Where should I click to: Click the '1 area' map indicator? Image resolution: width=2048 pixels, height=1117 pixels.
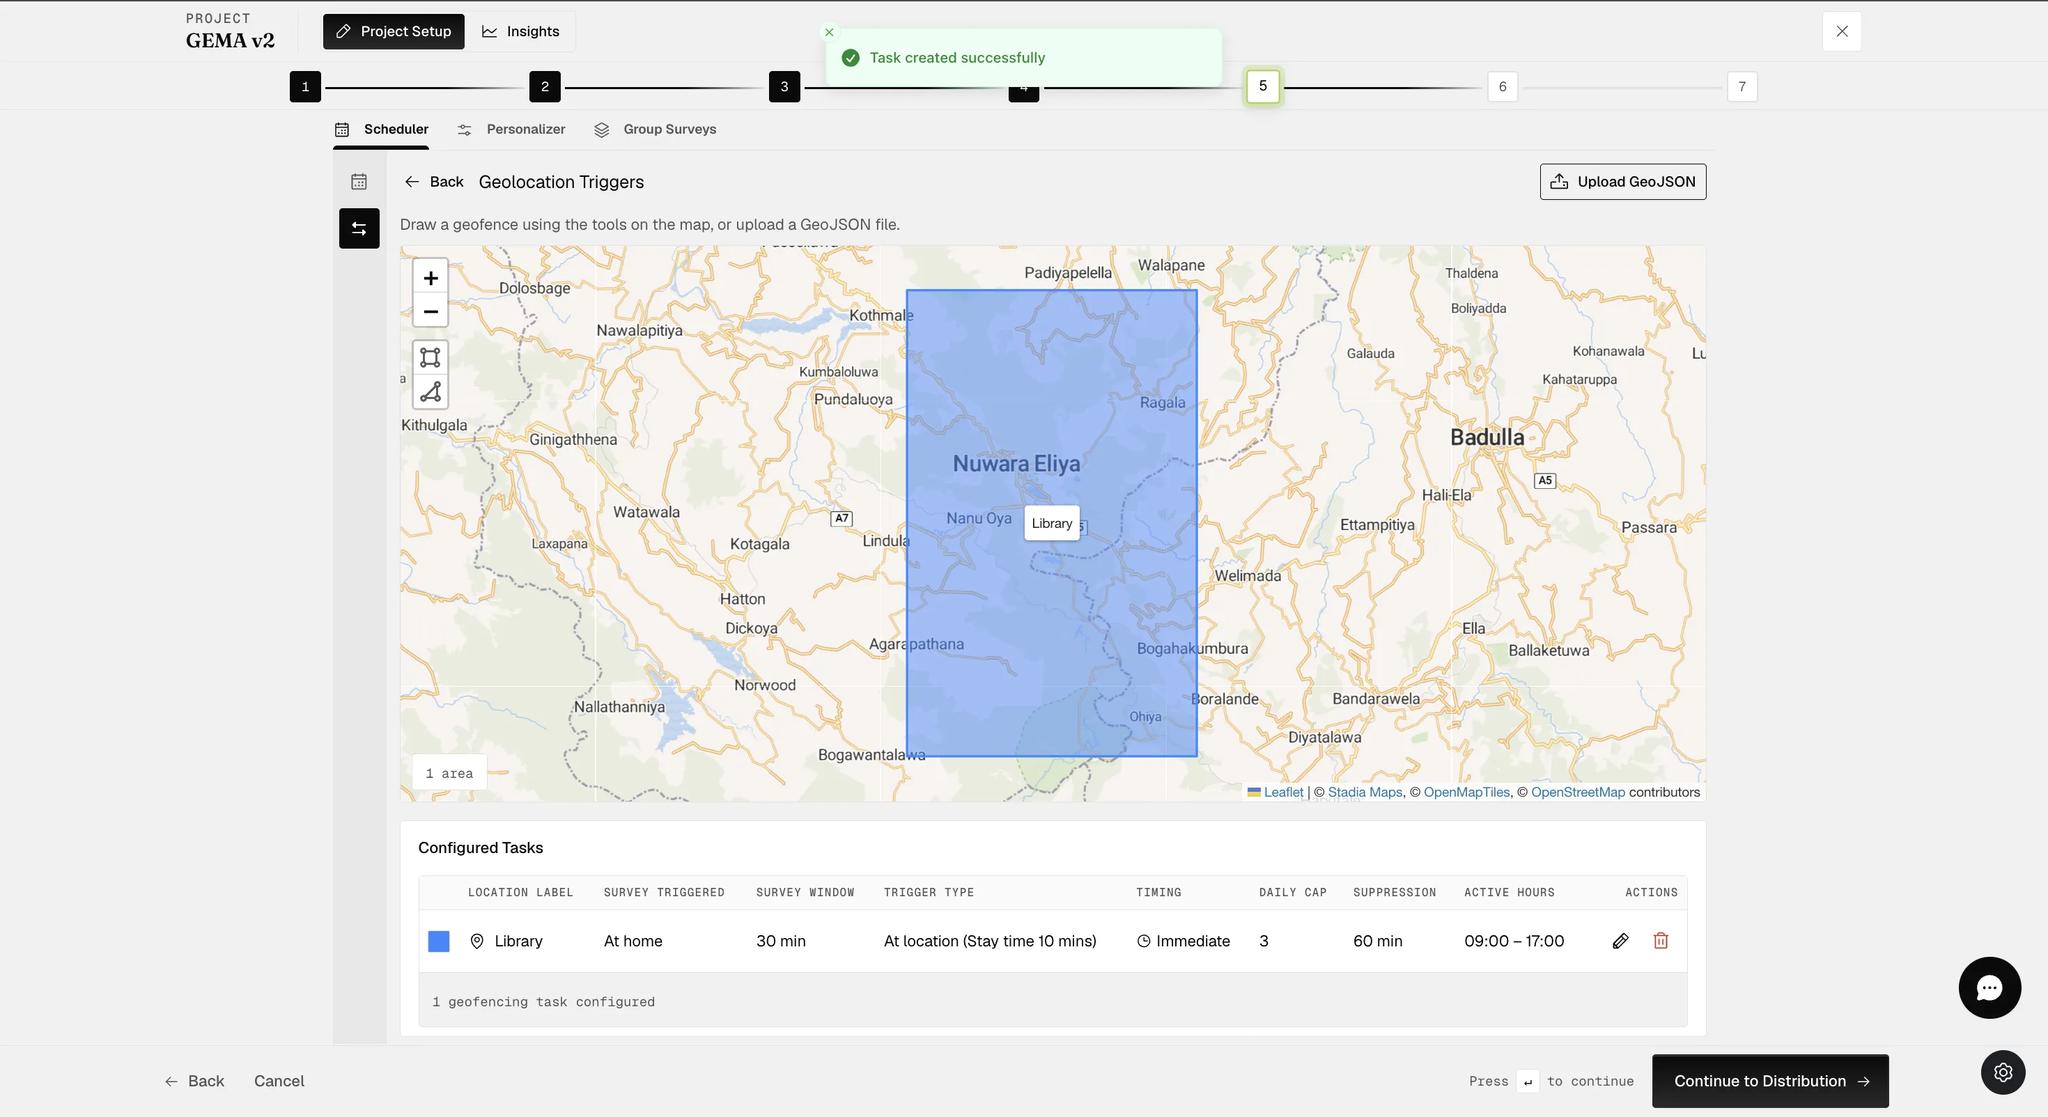449,773
